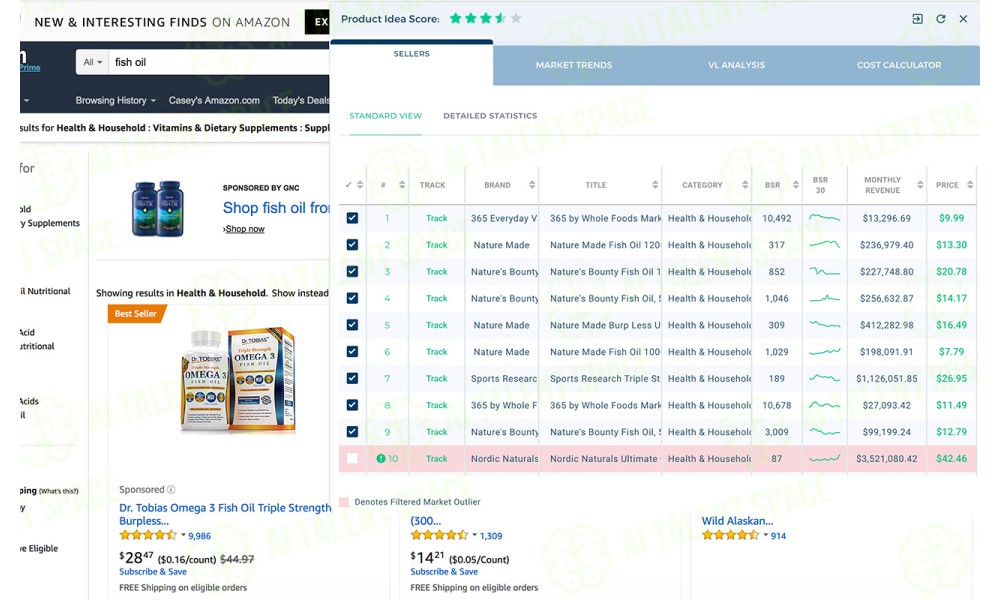This screenshot has height=600, width=1000.
Task: Expand the Browsing History dropdown
Action: click(x=115, y=100)
